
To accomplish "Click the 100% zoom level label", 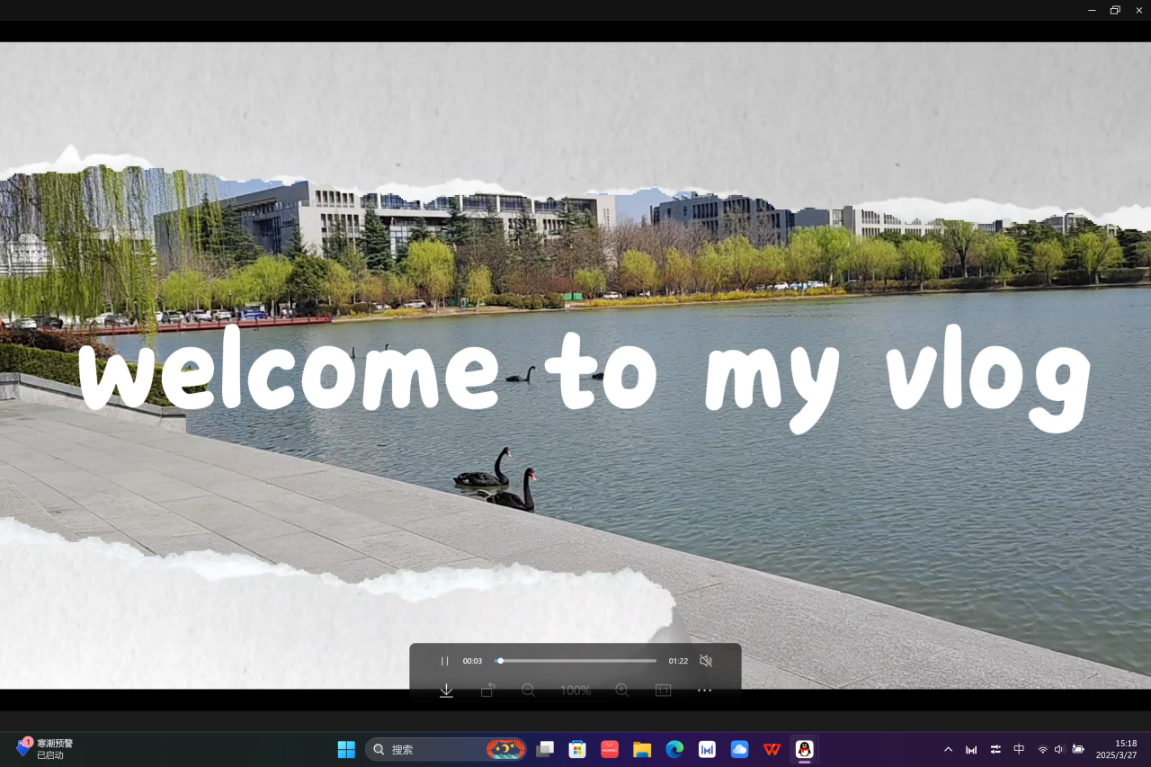I will (x=575, y=690).
